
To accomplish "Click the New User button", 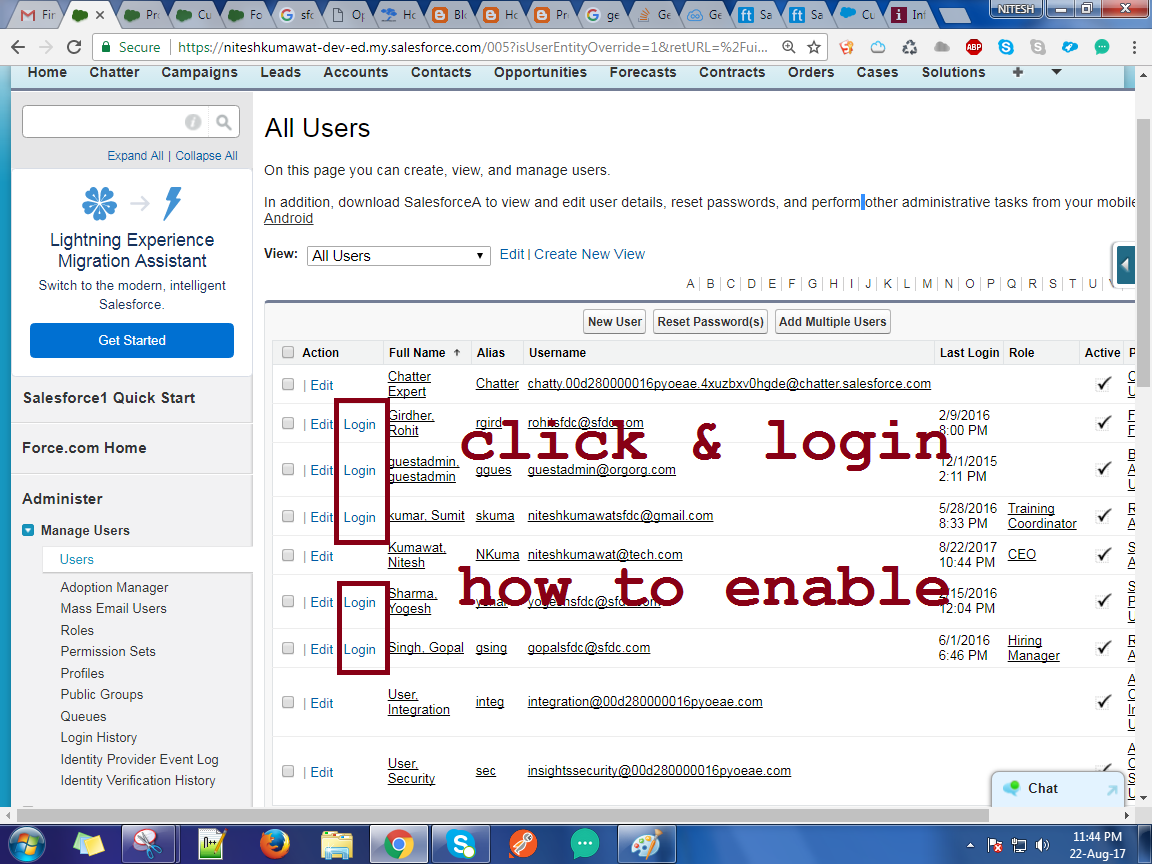I will pos(615,322).
